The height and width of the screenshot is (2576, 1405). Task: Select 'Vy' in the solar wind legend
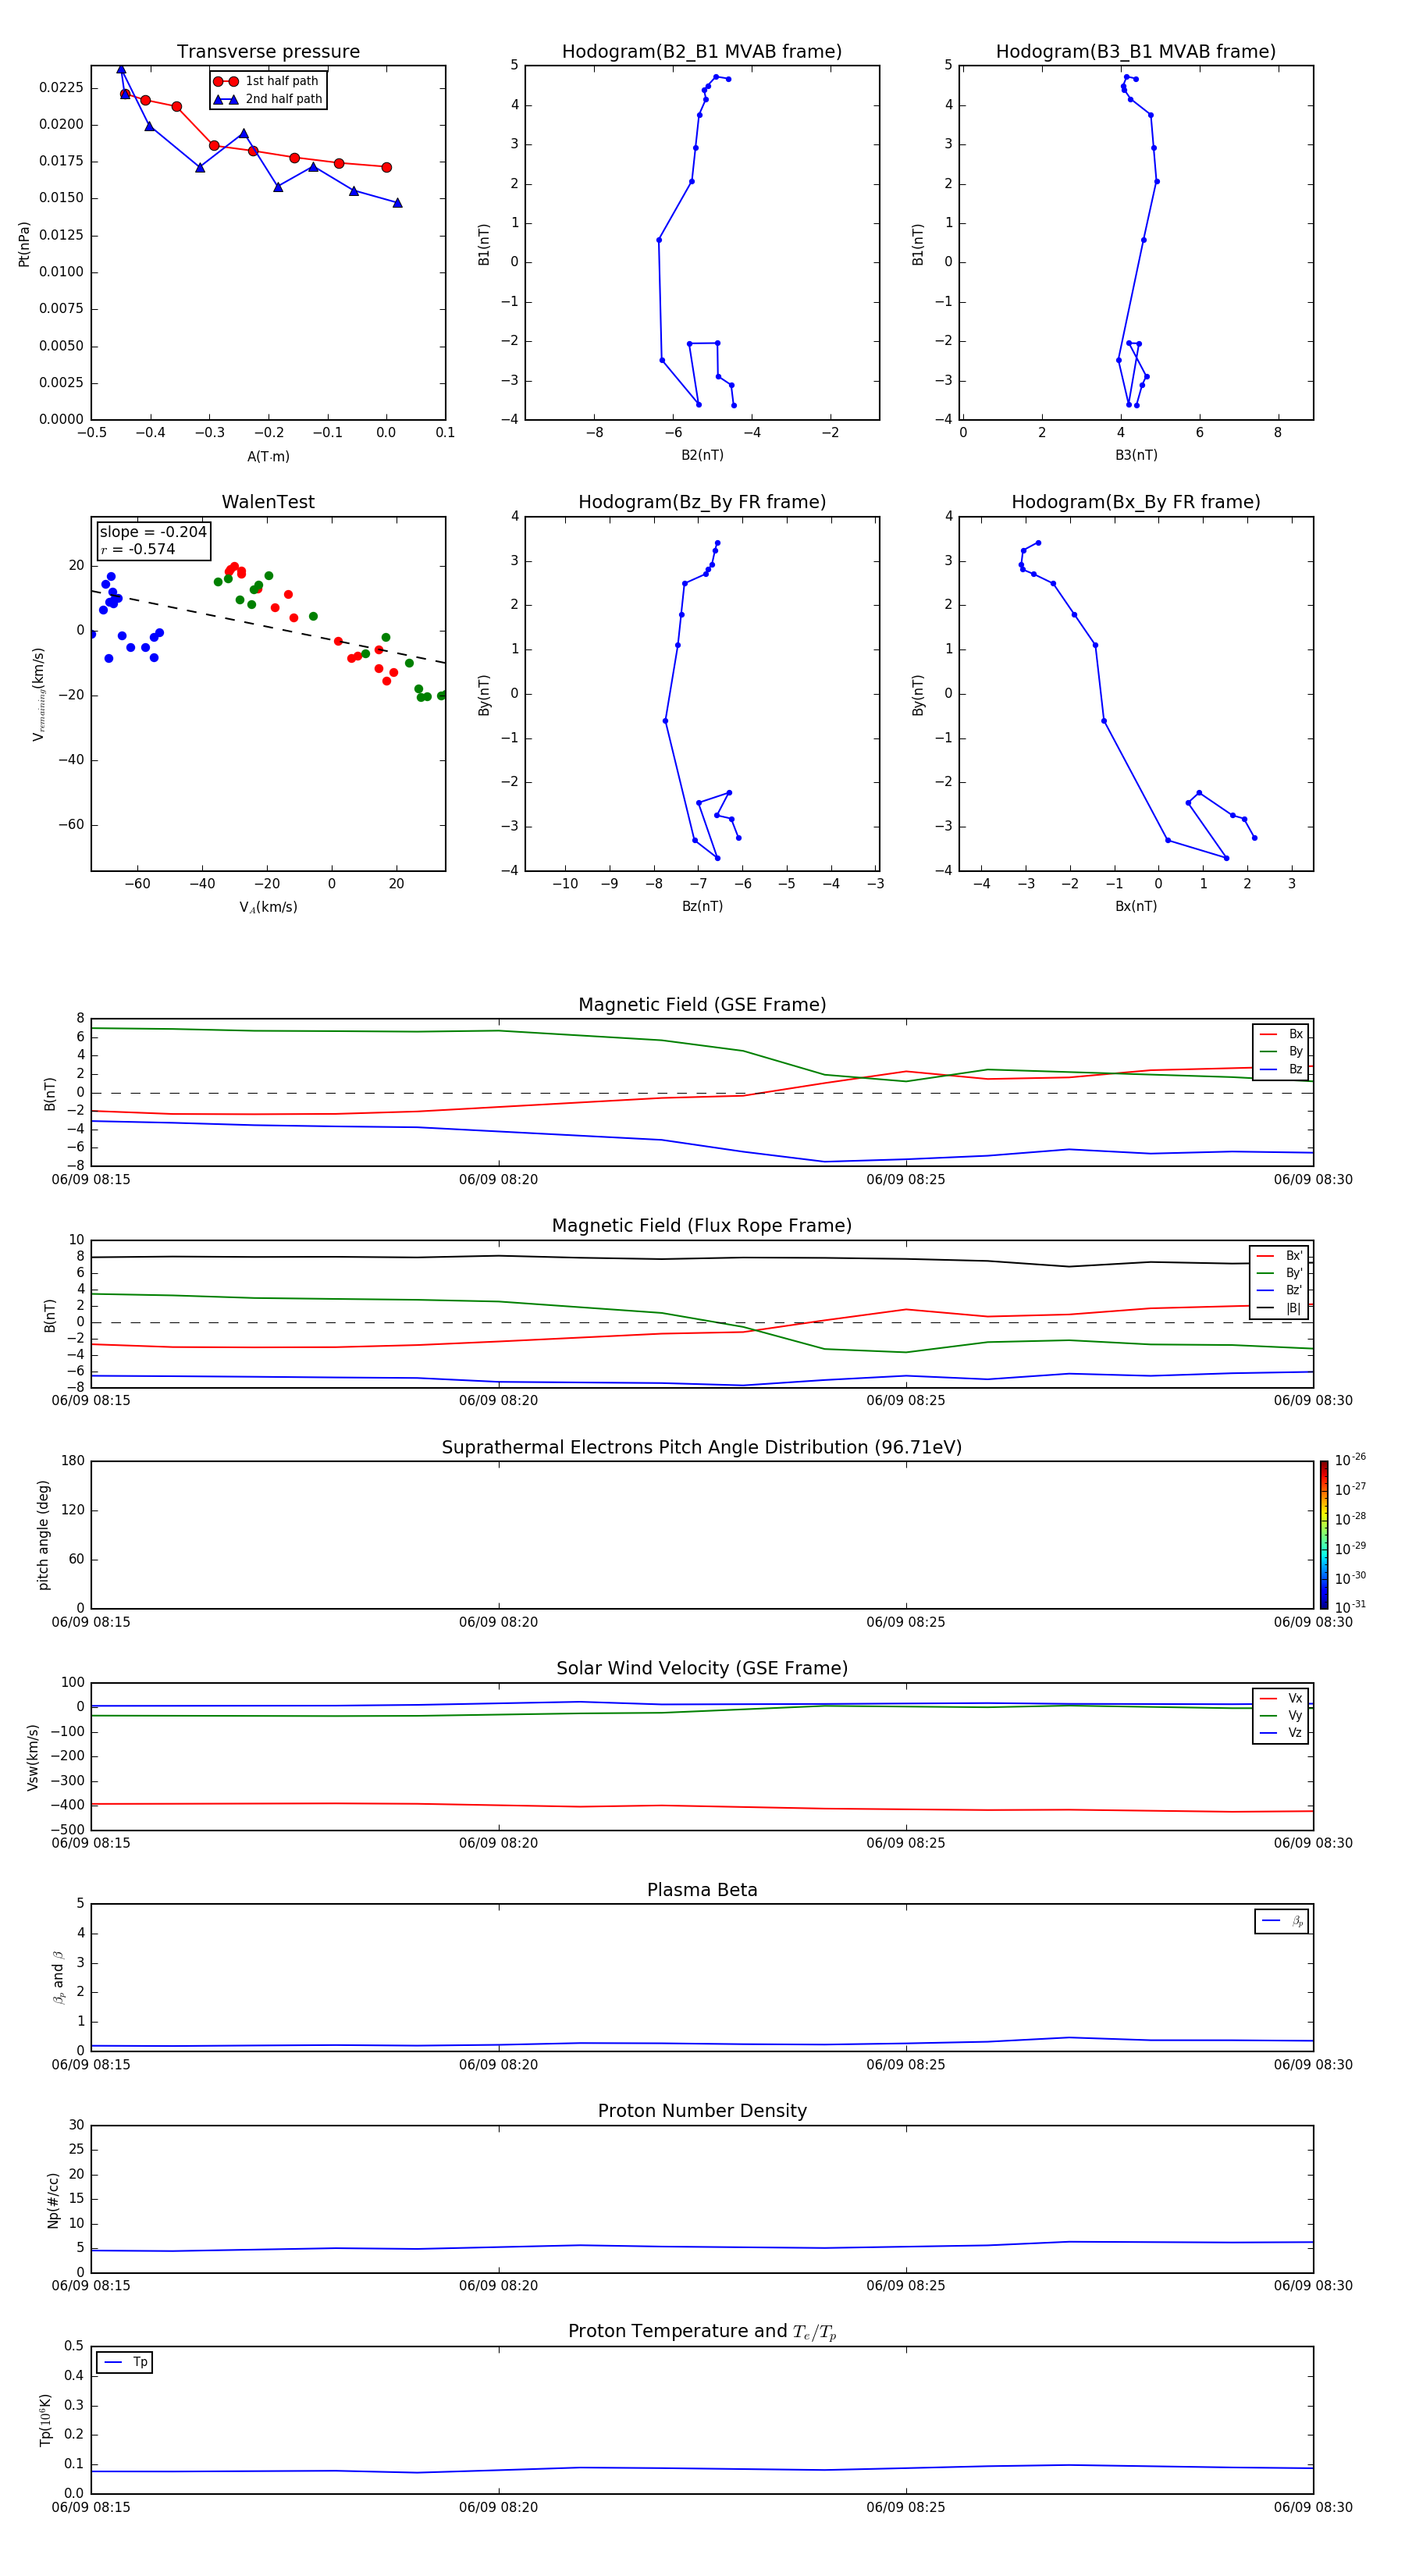point(1281,1715)
